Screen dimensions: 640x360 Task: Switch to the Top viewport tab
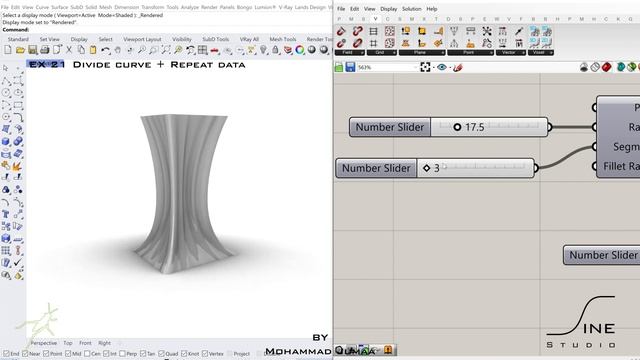68,343
